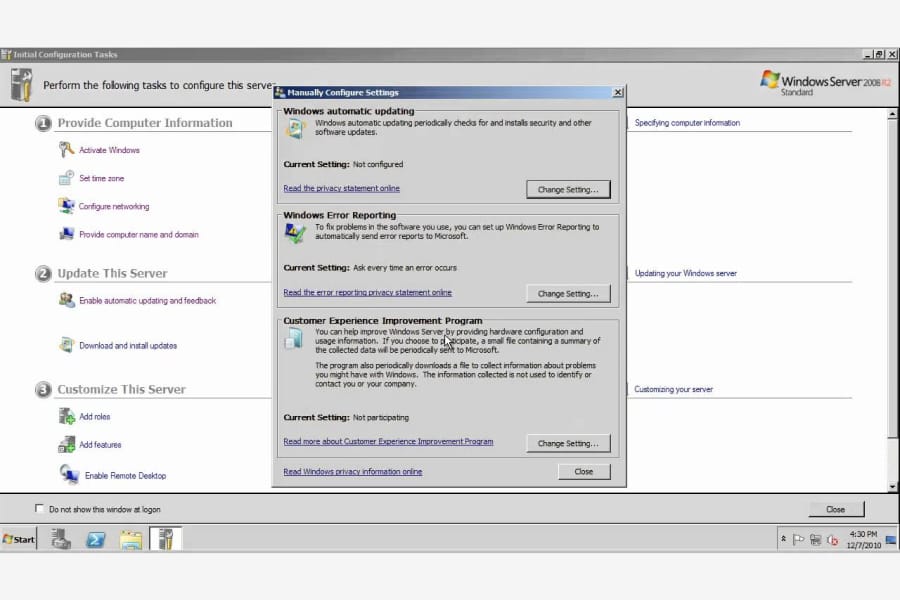Change the Windows automatic updating setting
Image resolution: width=900 pixels, height=600 pixels.
(568, 189)
